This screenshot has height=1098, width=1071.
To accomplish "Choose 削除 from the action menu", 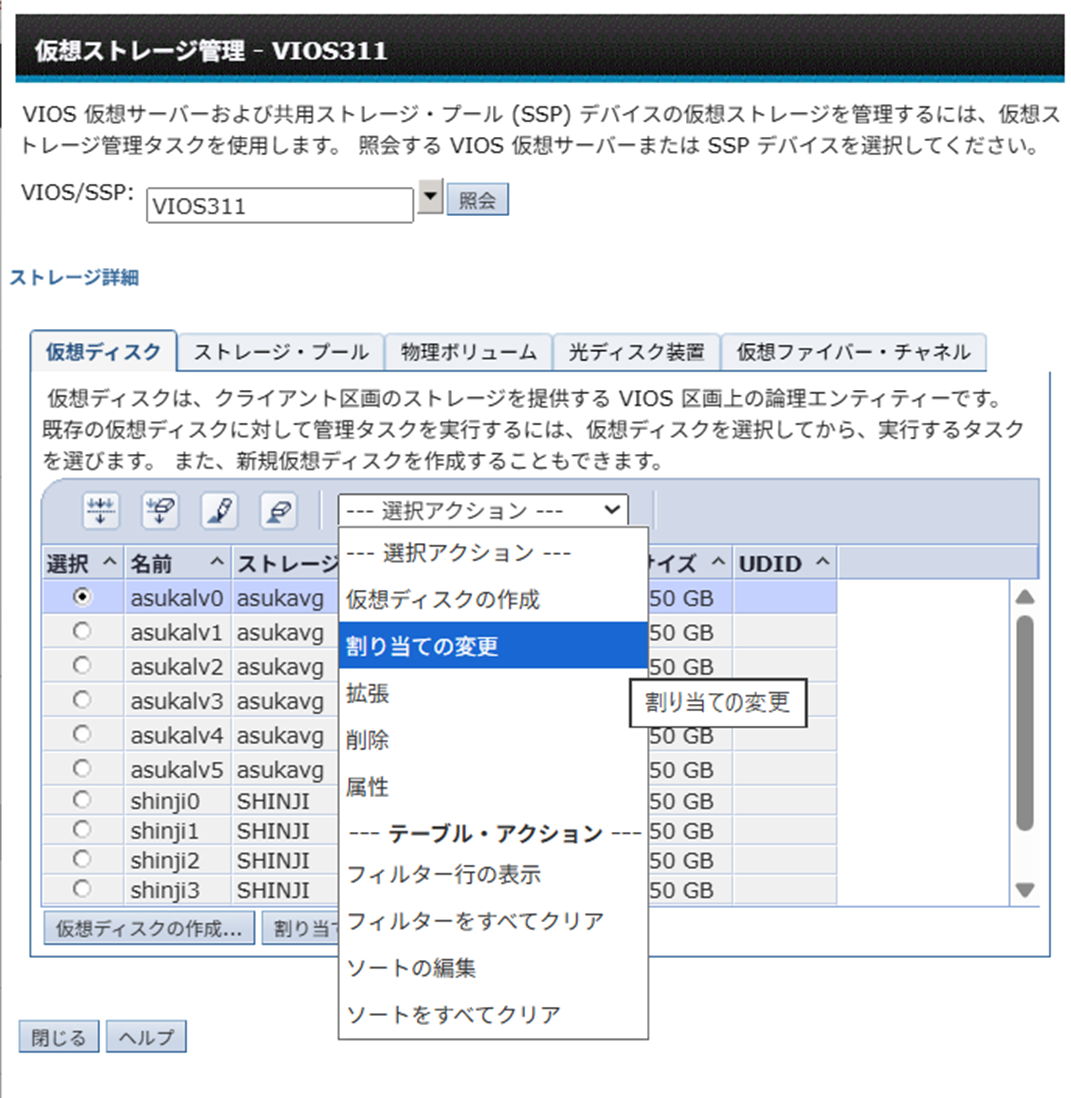I will tap(492, 739).
